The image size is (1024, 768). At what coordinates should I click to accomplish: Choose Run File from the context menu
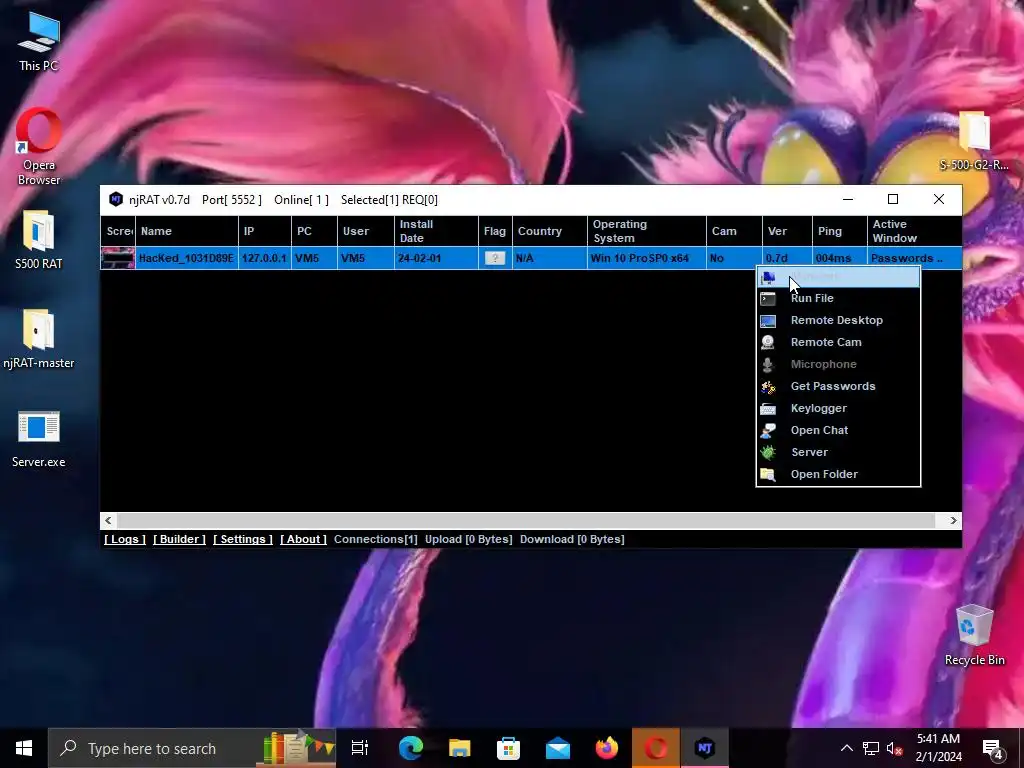tap(838, 298)
